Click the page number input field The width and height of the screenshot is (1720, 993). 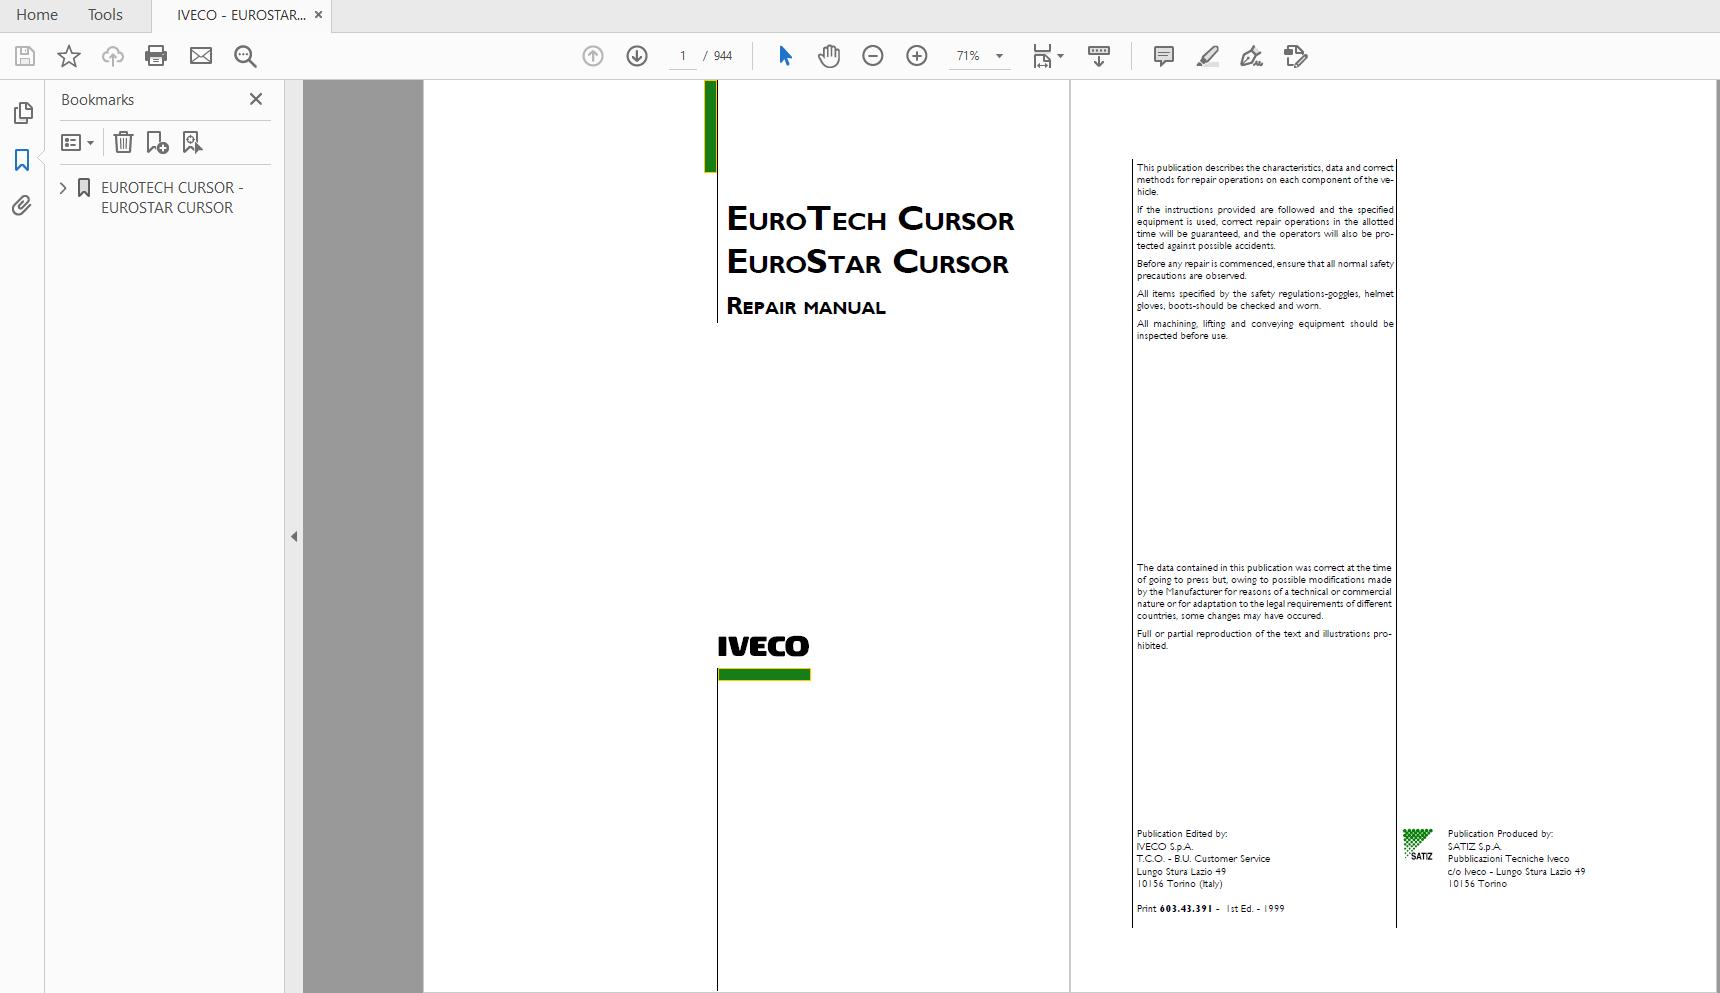683,56
